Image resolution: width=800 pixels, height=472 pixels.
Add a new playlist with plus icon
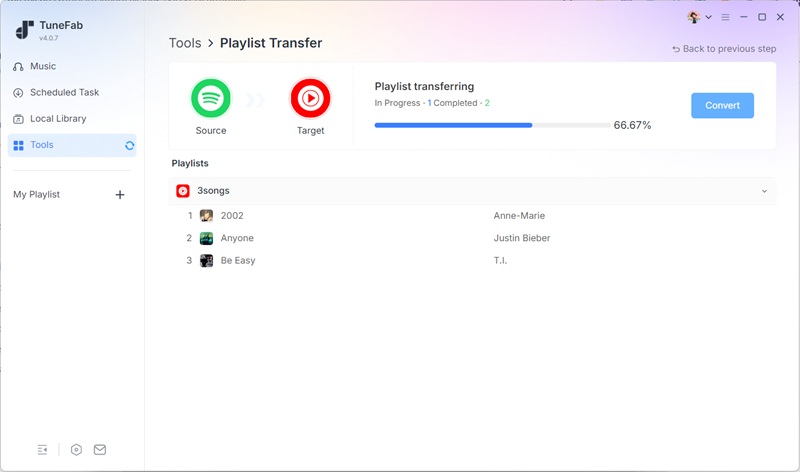120,194
